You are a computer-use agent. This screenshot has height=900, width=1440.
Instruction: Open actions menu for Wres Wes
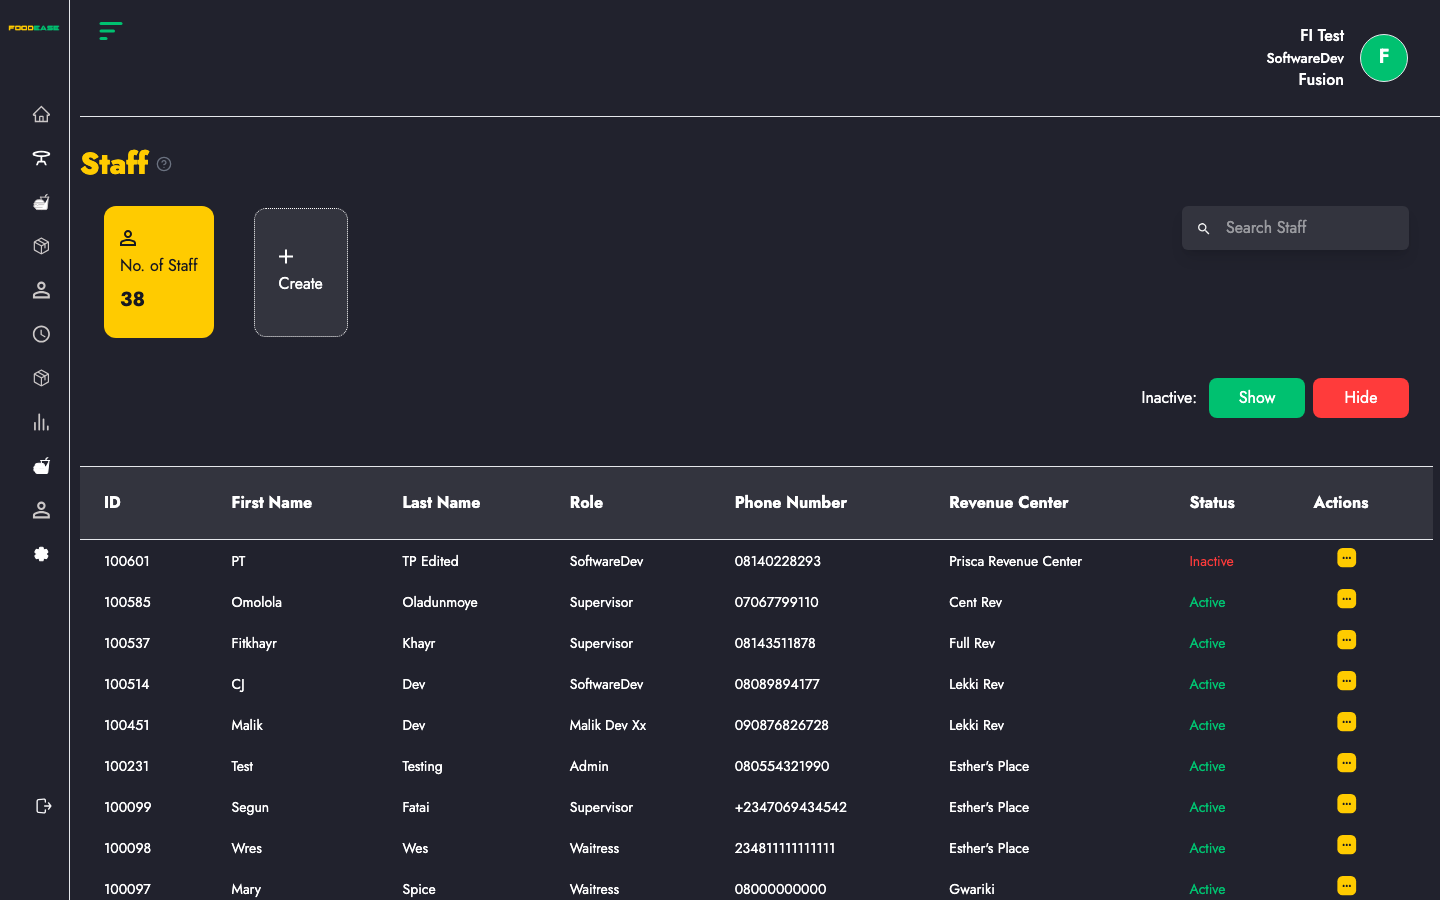tap(1347, 845)
